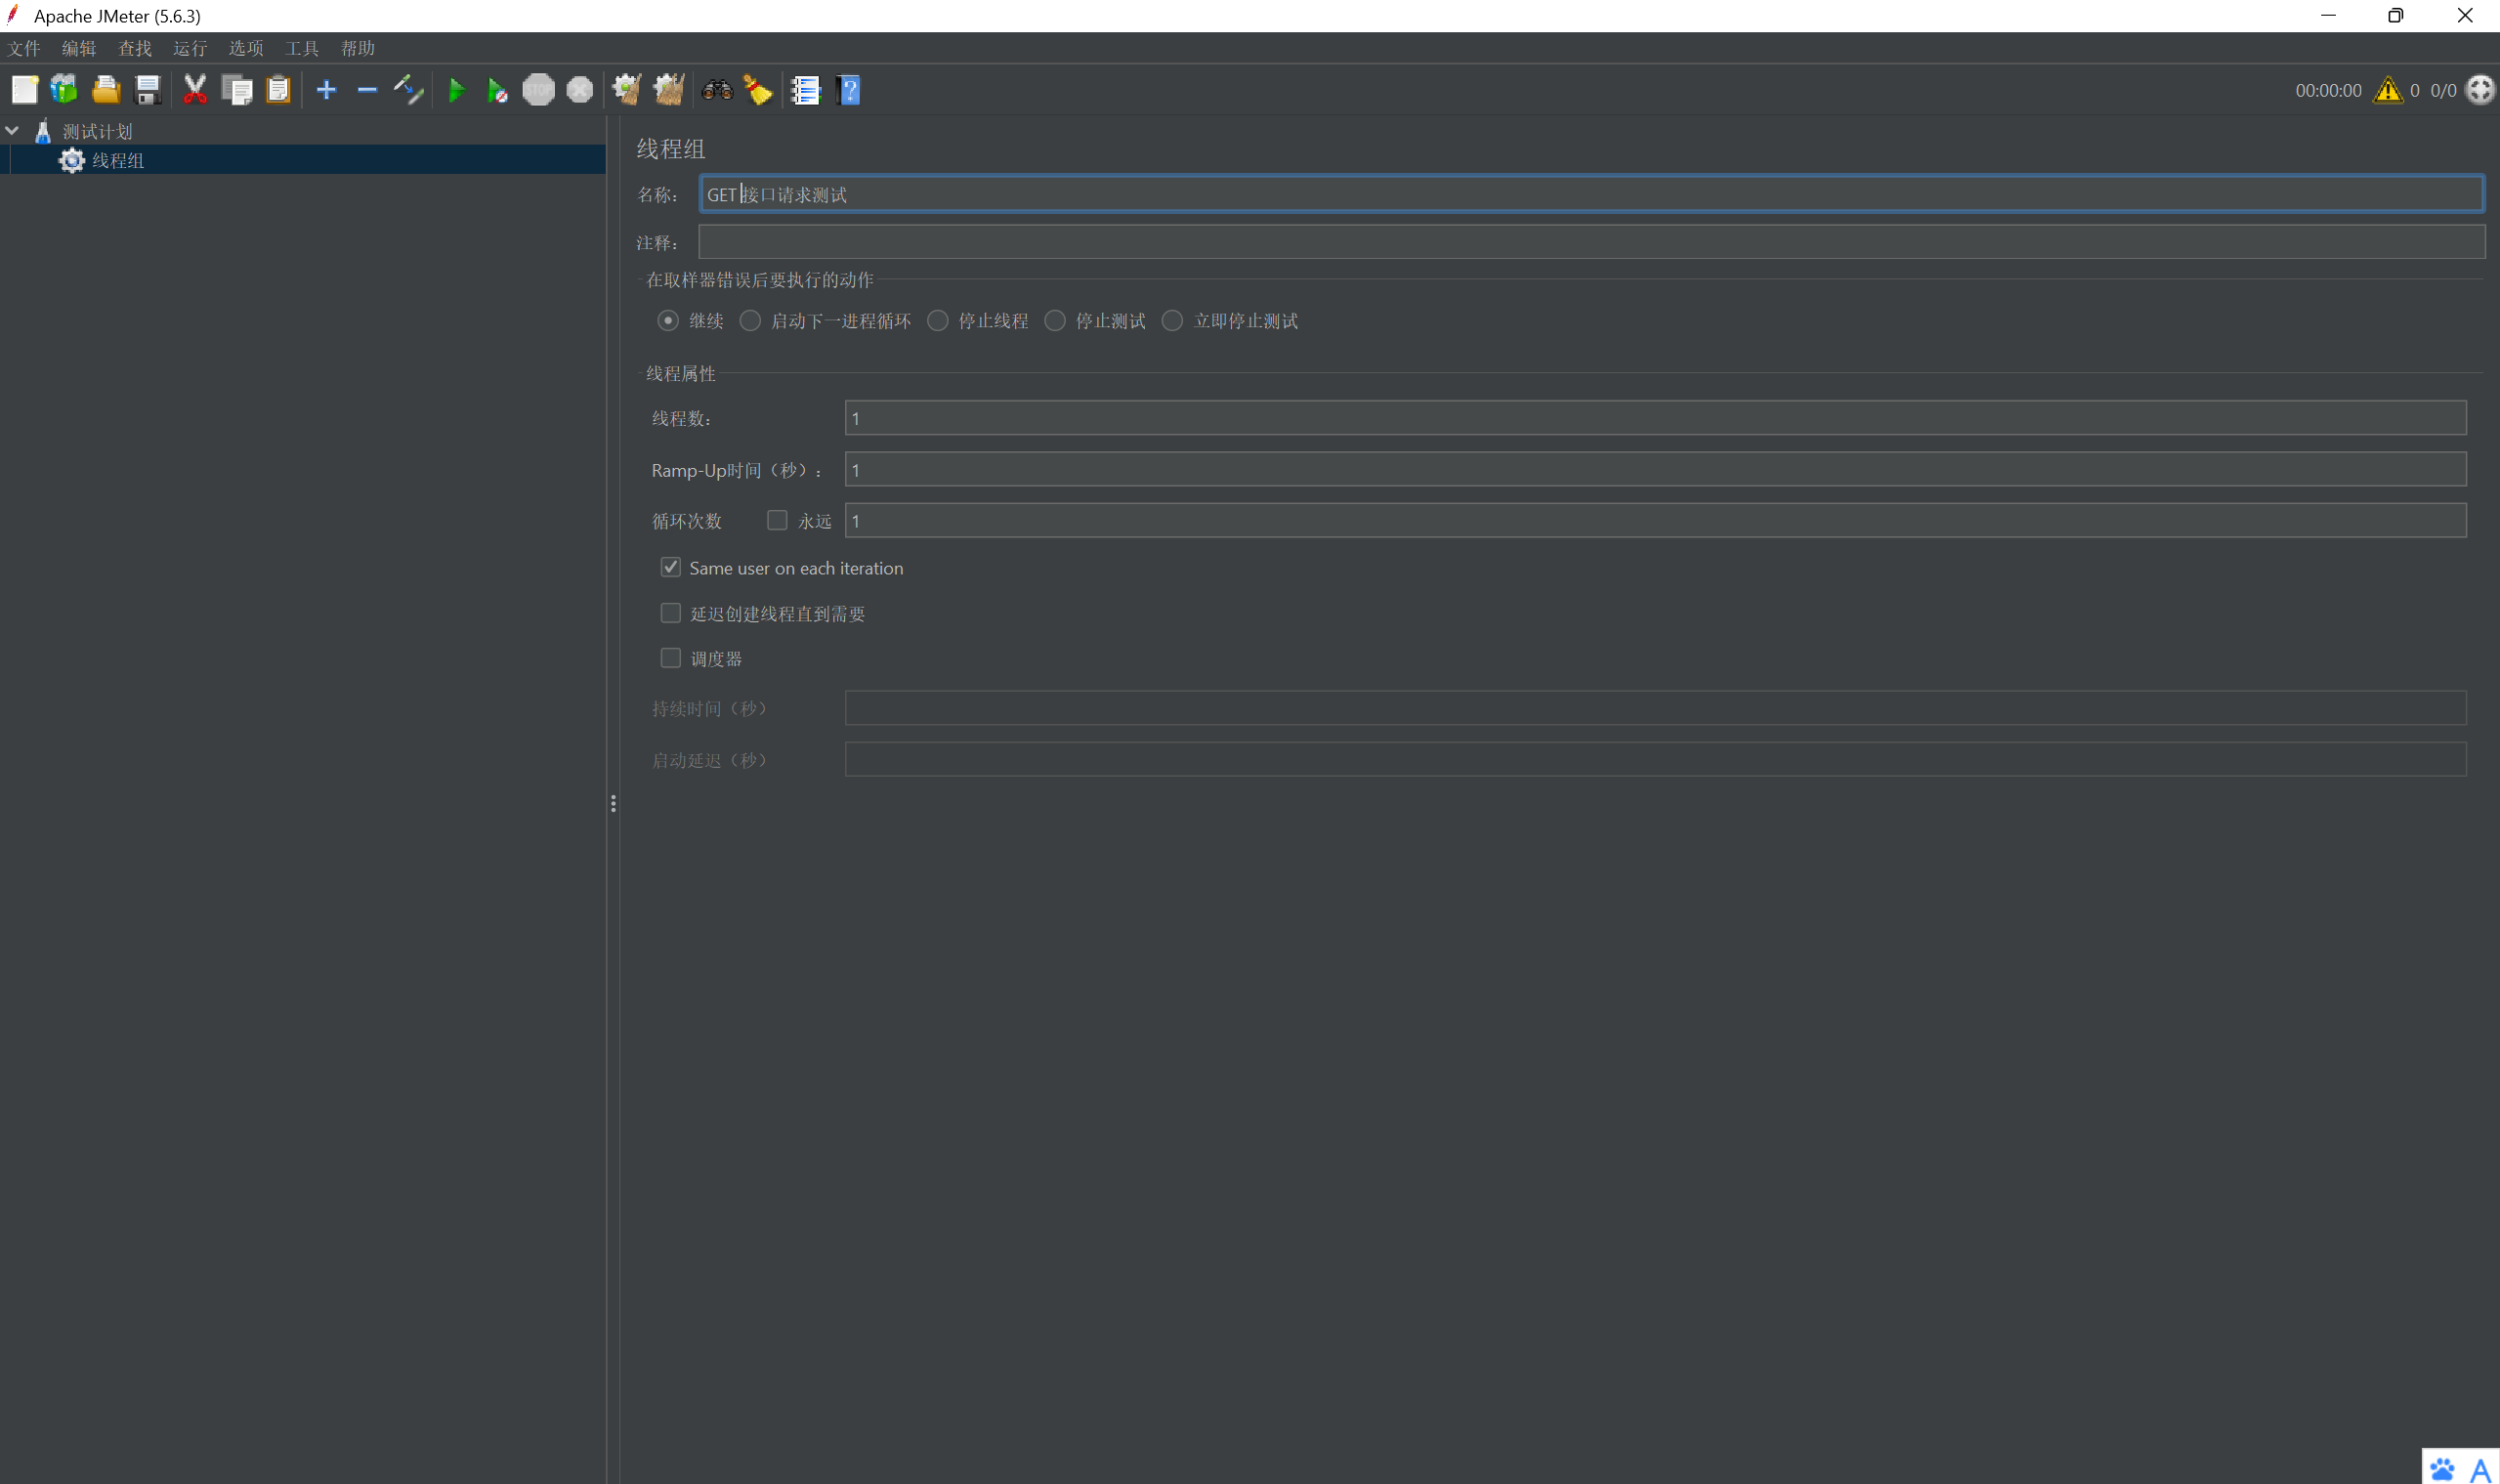Viewport: 2500px width, 1484px height.
Task: Click the 线程数 input field
Action: coord(1654,418)
